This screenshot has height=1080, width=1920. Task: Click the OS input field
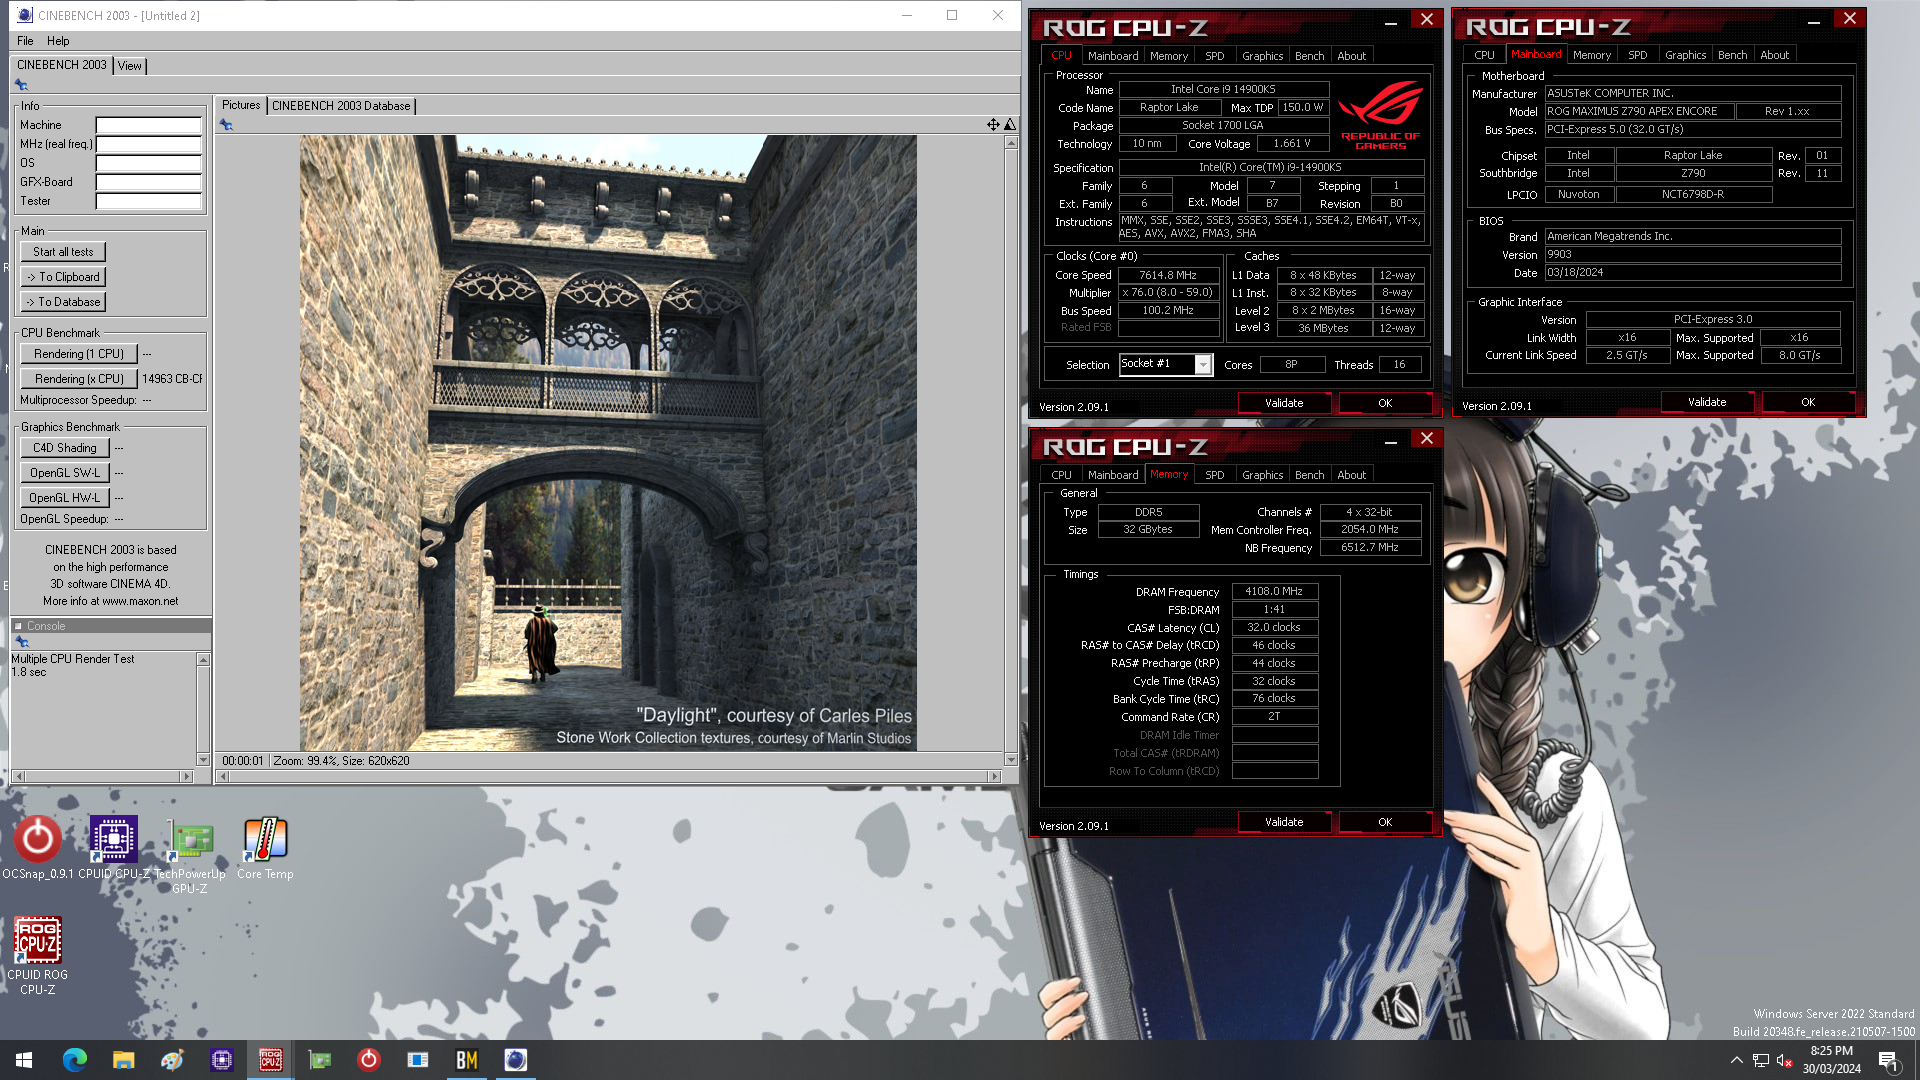point(149,164)
